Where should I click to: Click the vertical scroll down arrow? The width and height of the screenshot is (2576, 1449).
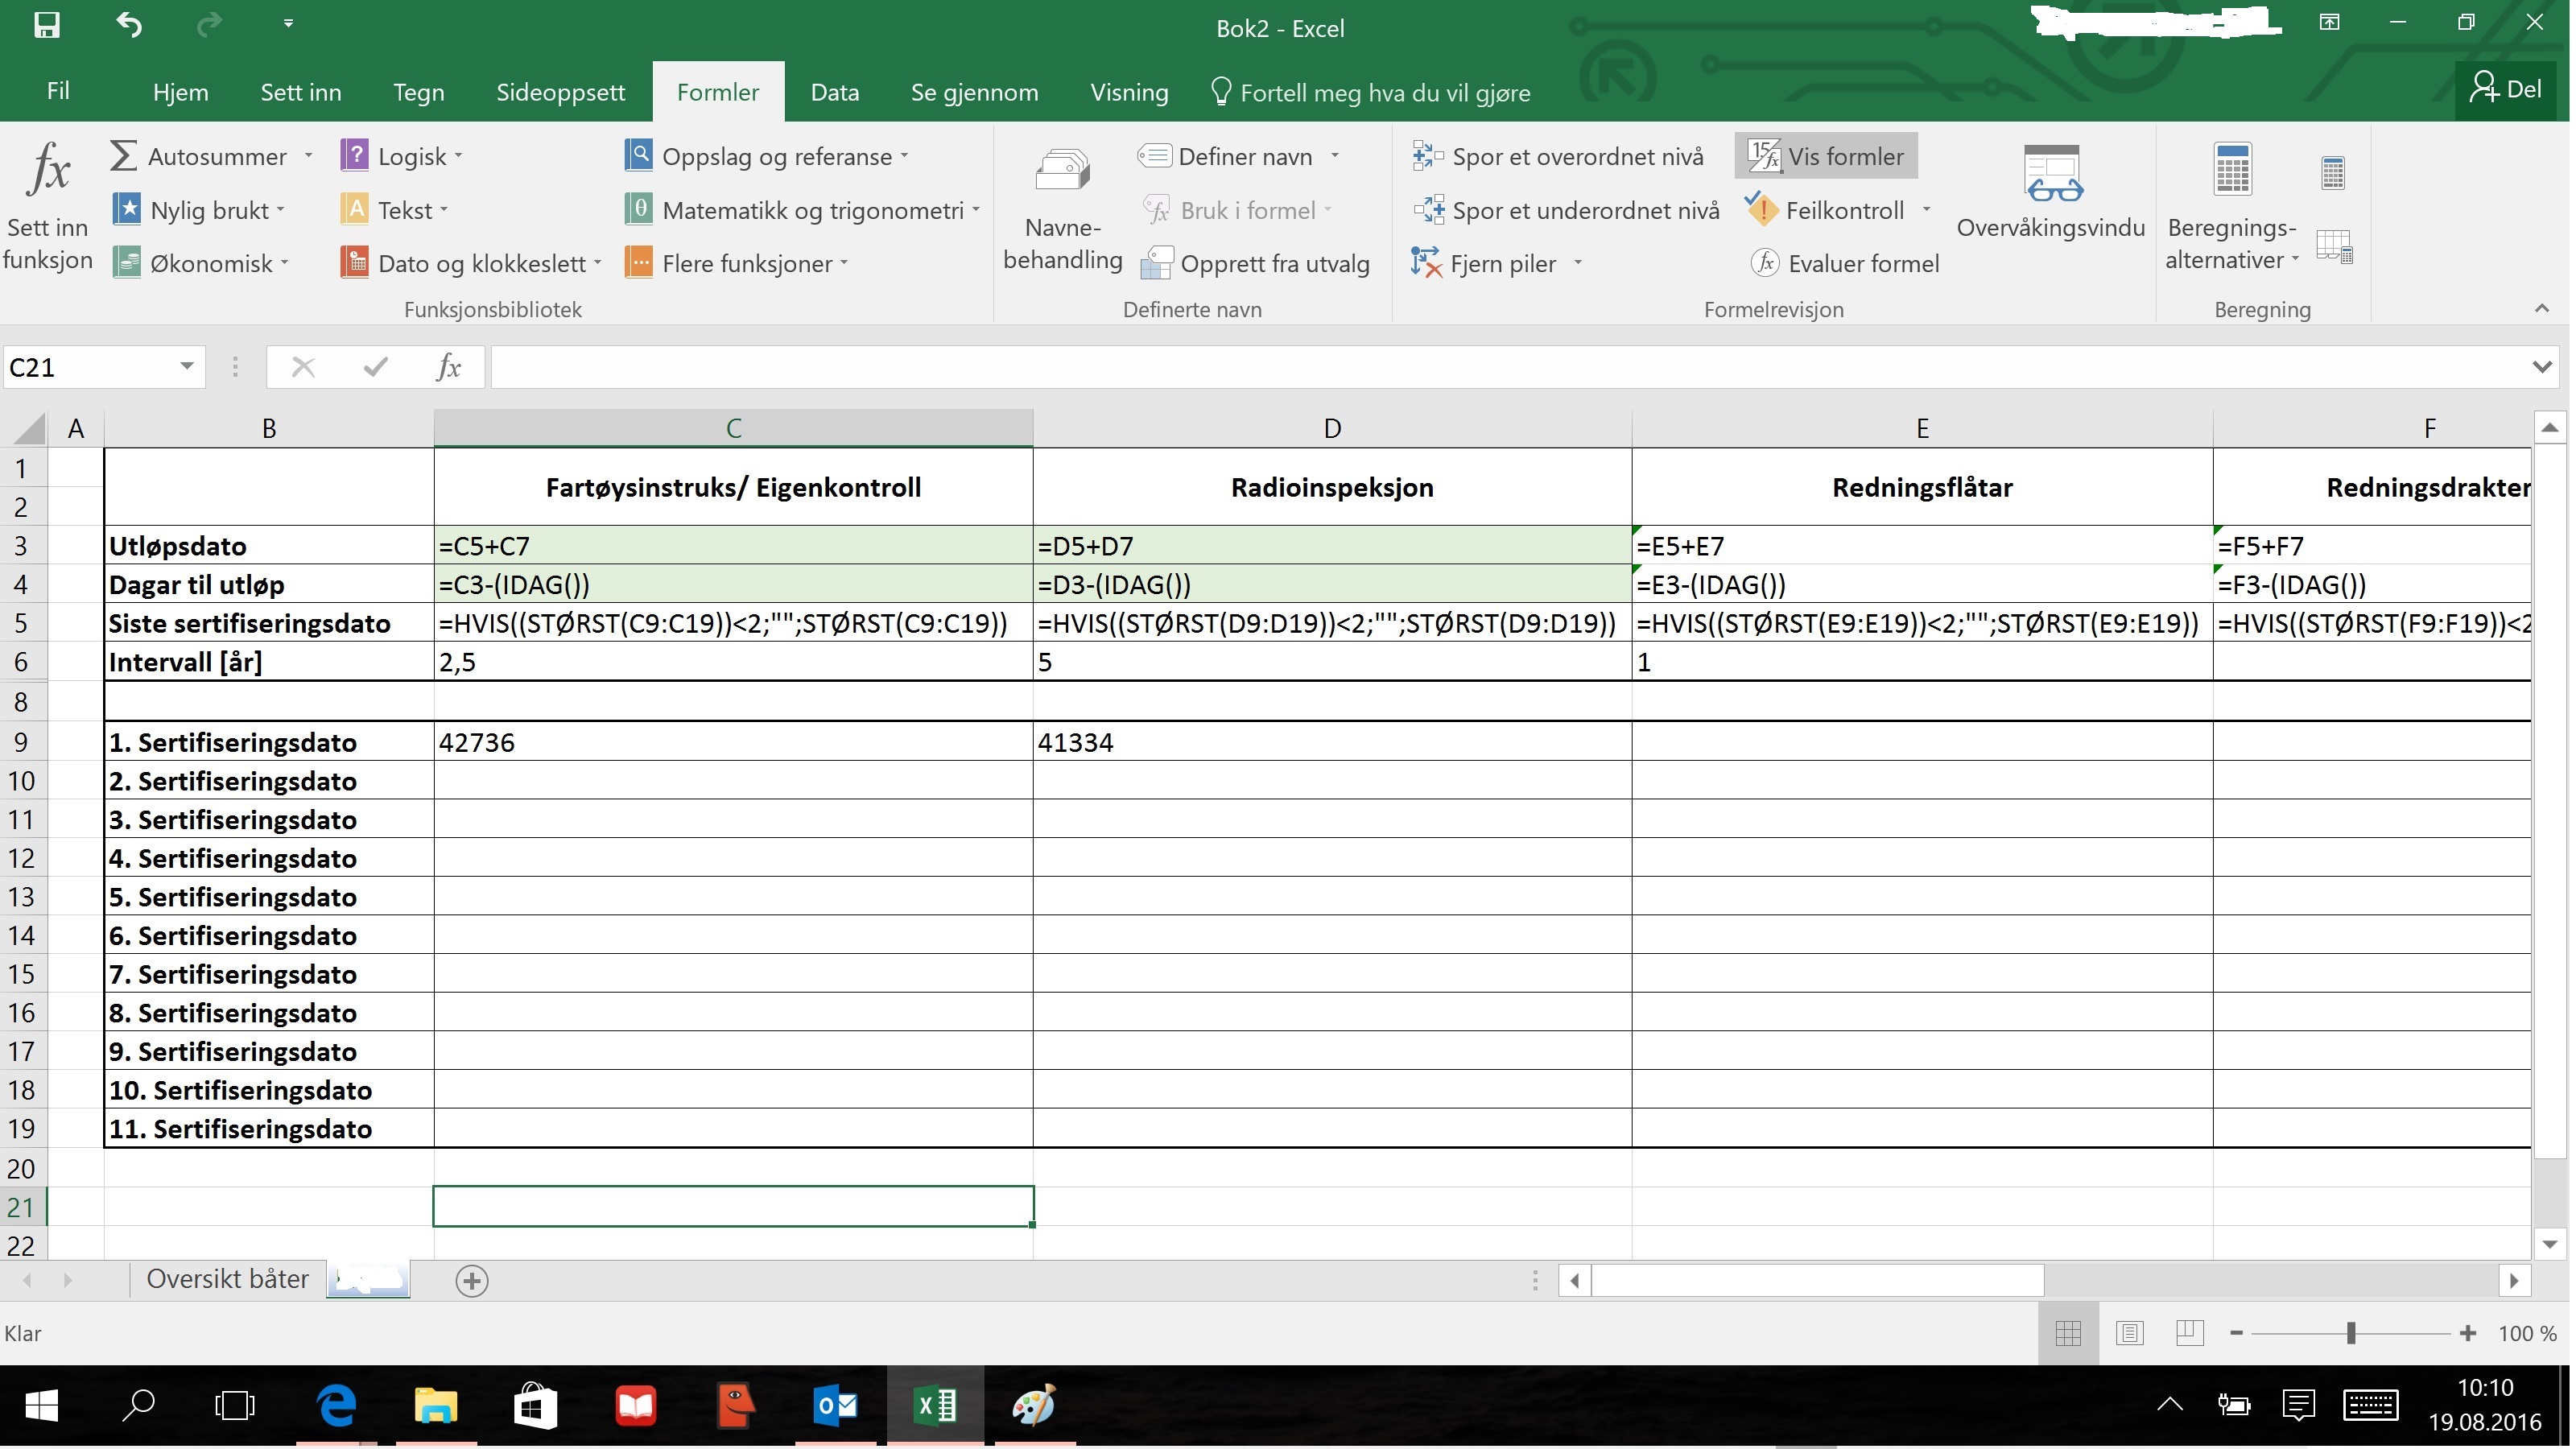click(x=2549, y=1244)
